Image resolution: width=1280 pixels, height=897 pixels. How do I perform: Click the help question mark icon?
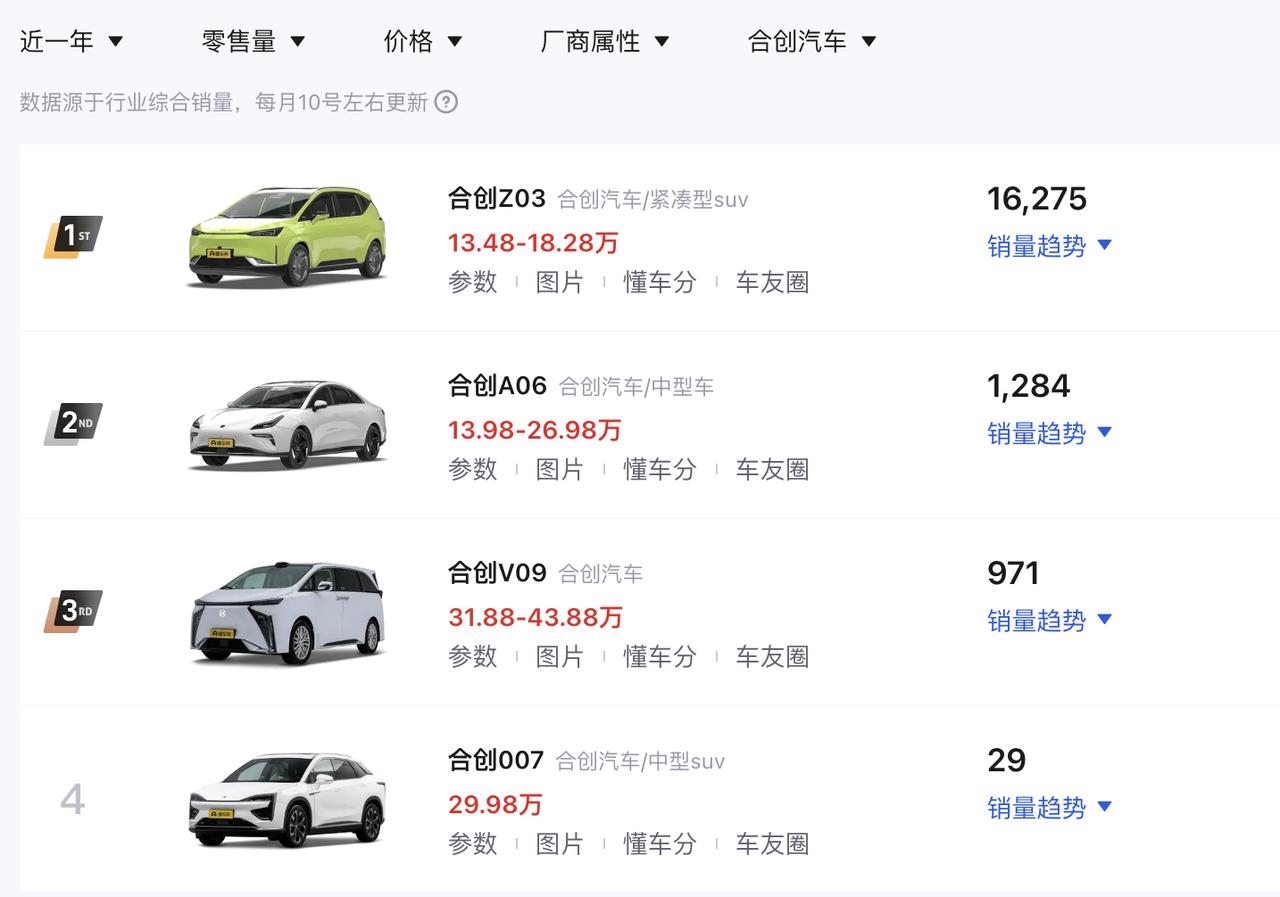coord(446,102)
